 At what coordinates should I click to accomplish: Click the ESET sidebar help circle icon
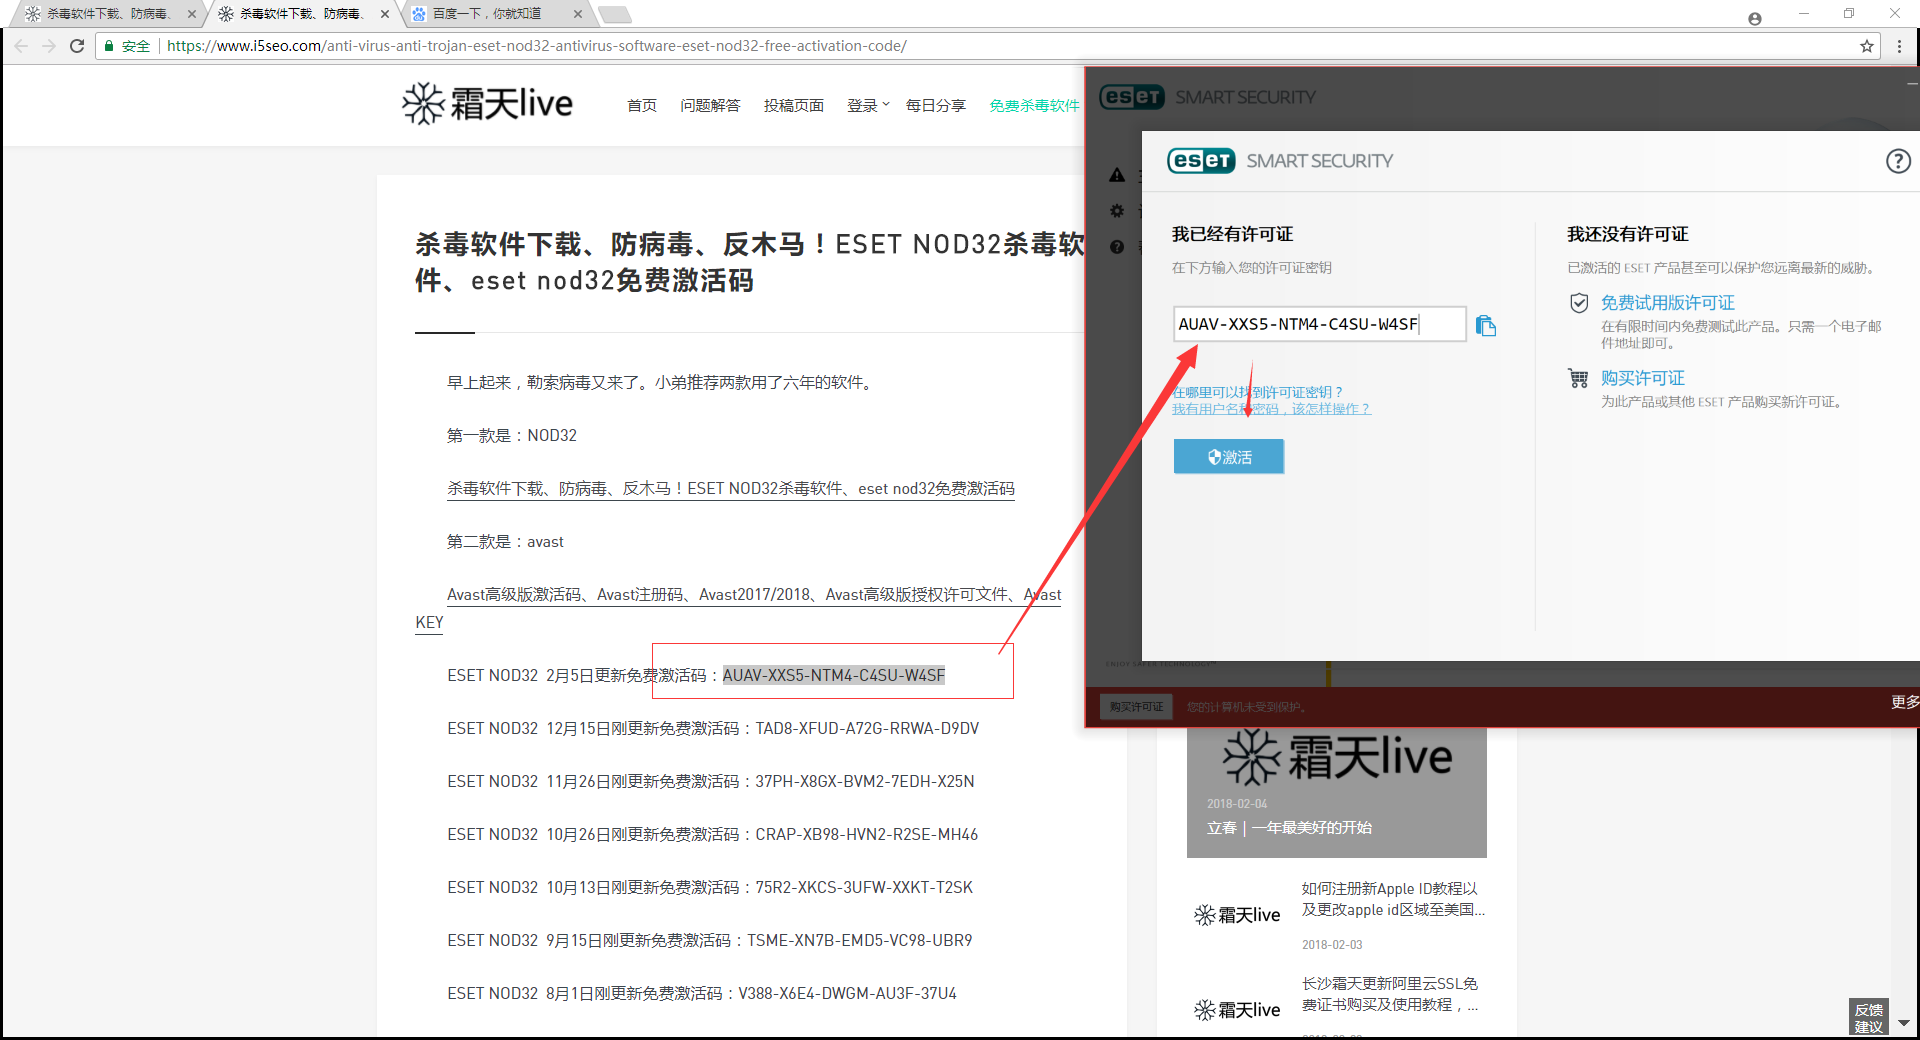click(1117, 247)
